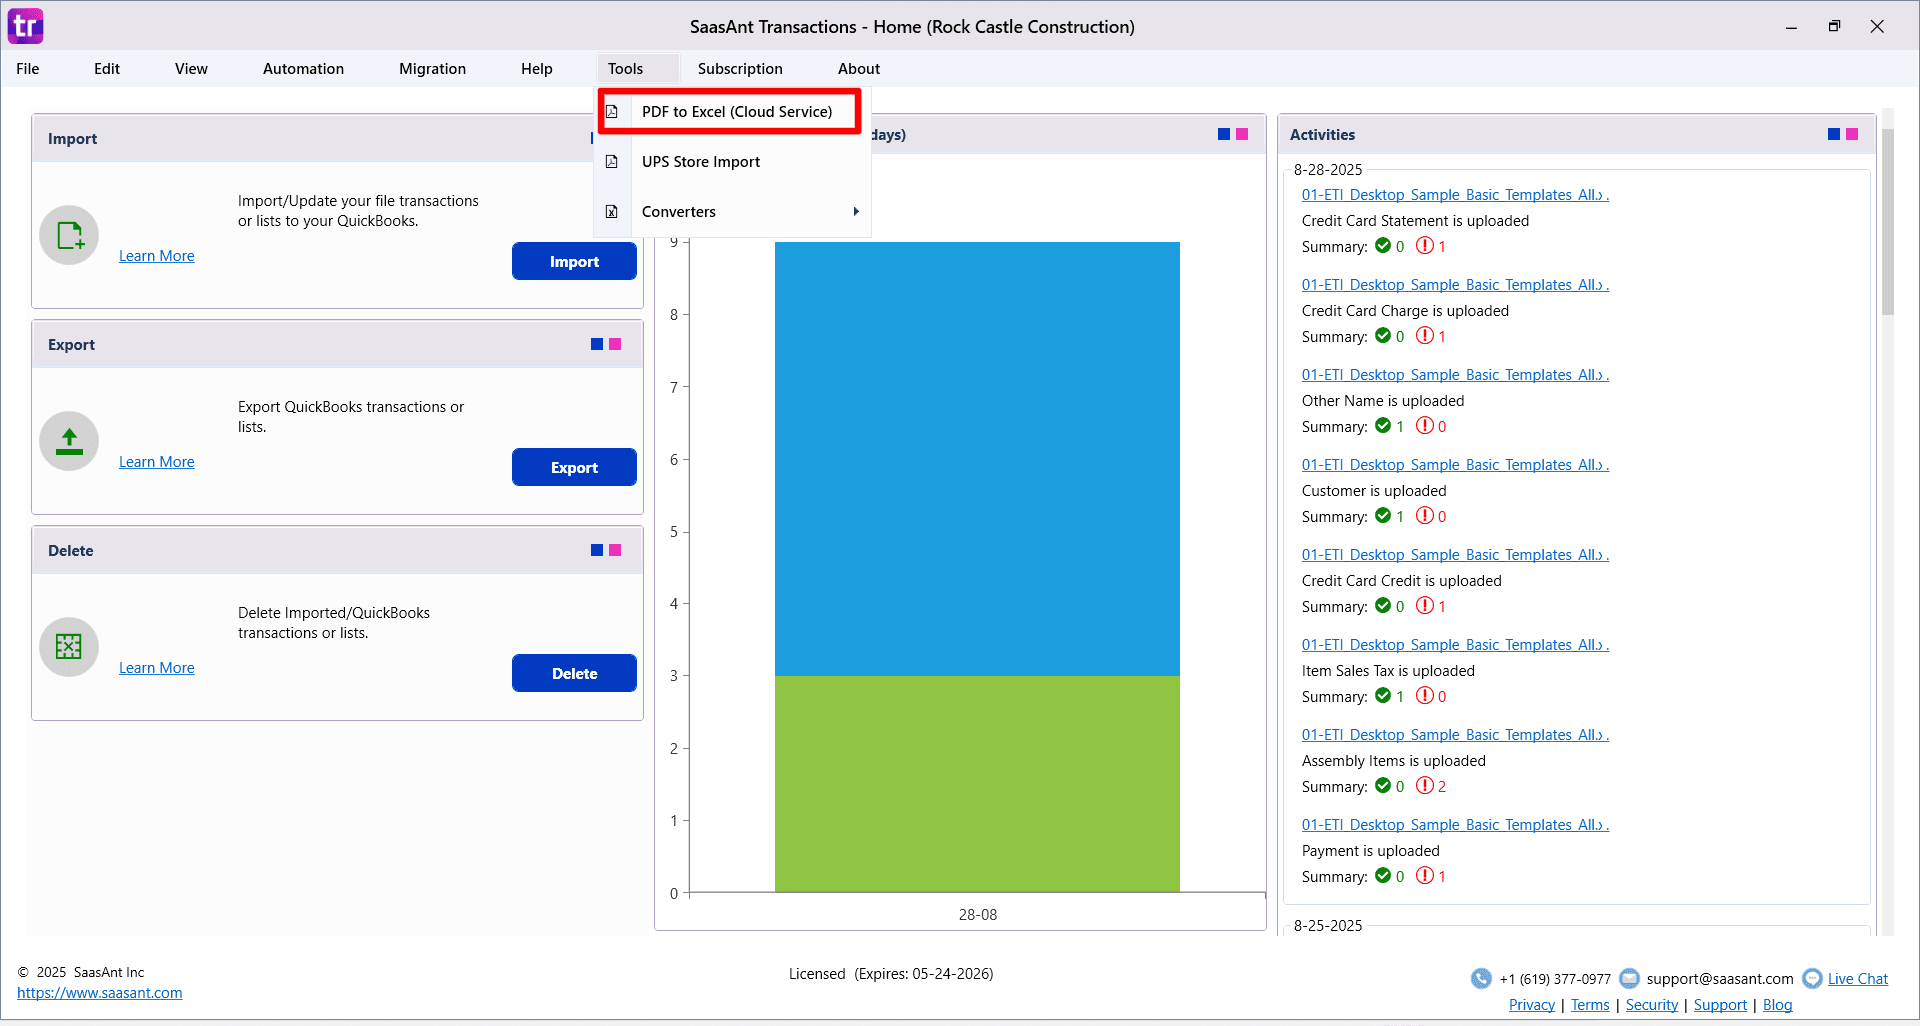Viewport: 1920px width, 1026px height.
Task: Open the Migration menu
Action: tap(432, 69)
